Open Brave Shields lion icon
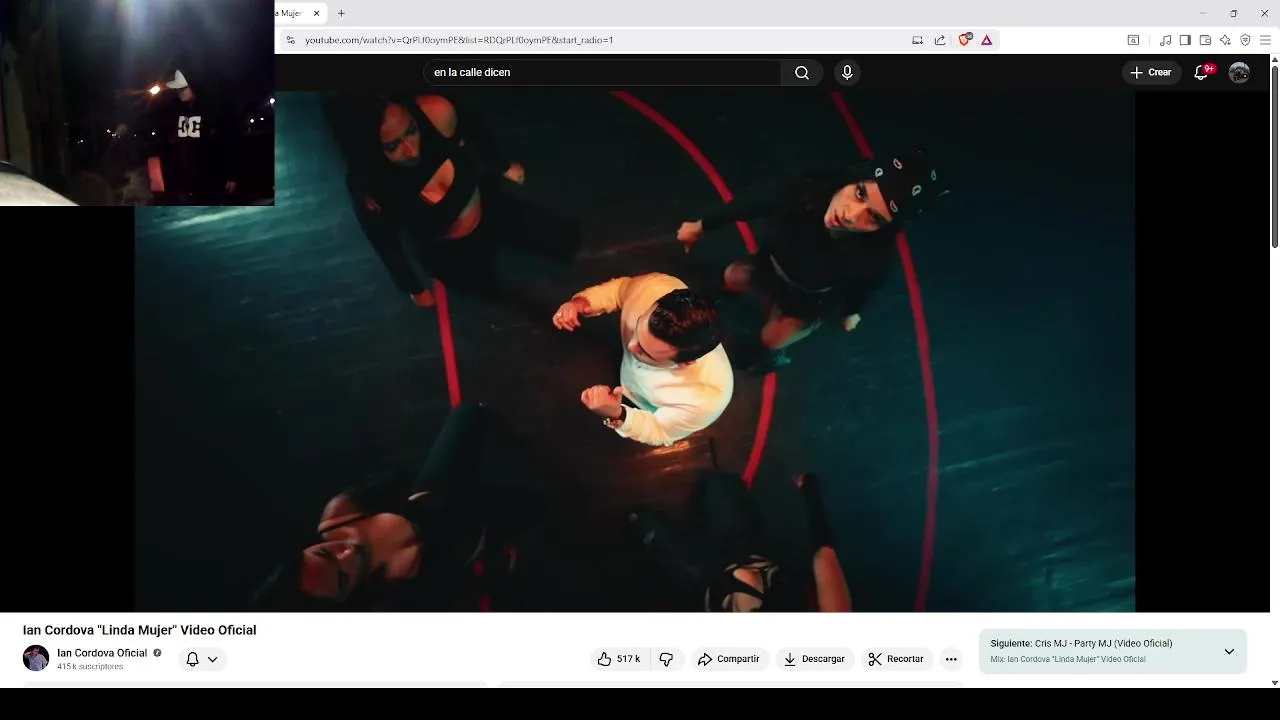This screenshot has width=1280, height=720. click(965, 40)
